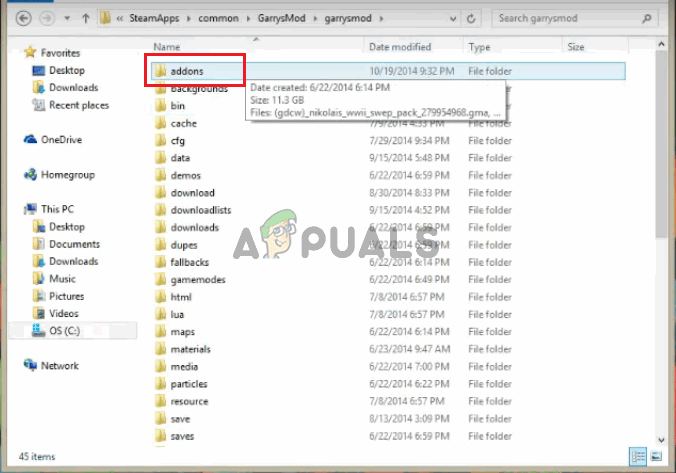Click the Search garrysmod field
Image resolution: width=676 pixels, height=473 pixels.
[575, 19]
